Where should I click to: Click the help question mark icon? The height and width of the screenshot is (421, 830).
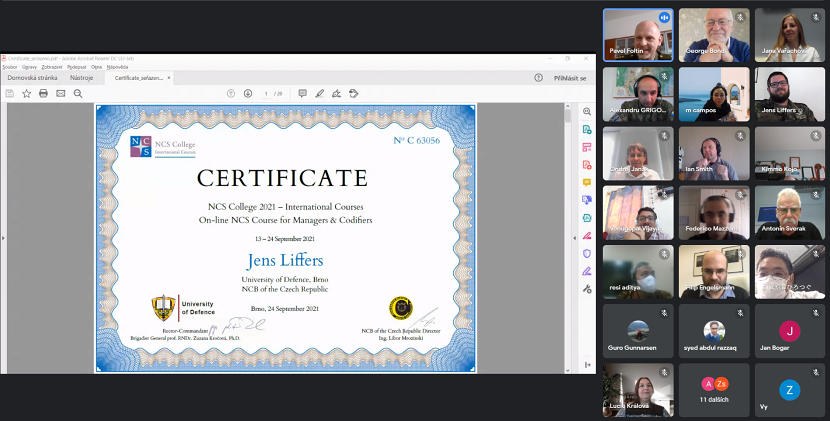(x=538, y=78)
